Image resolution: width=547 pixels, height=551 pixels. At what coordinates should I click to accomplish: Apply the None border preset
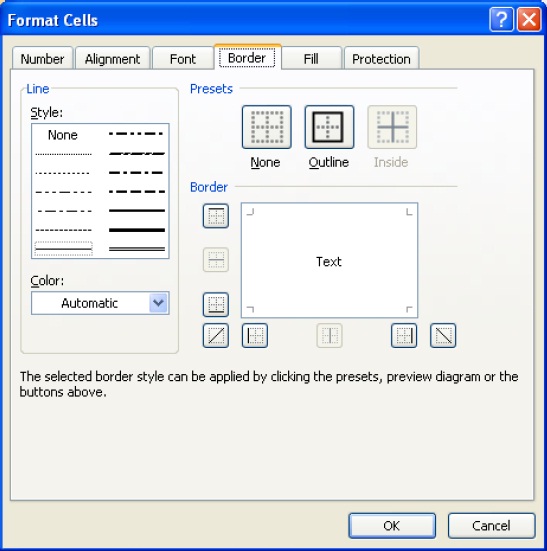point(267,127)
